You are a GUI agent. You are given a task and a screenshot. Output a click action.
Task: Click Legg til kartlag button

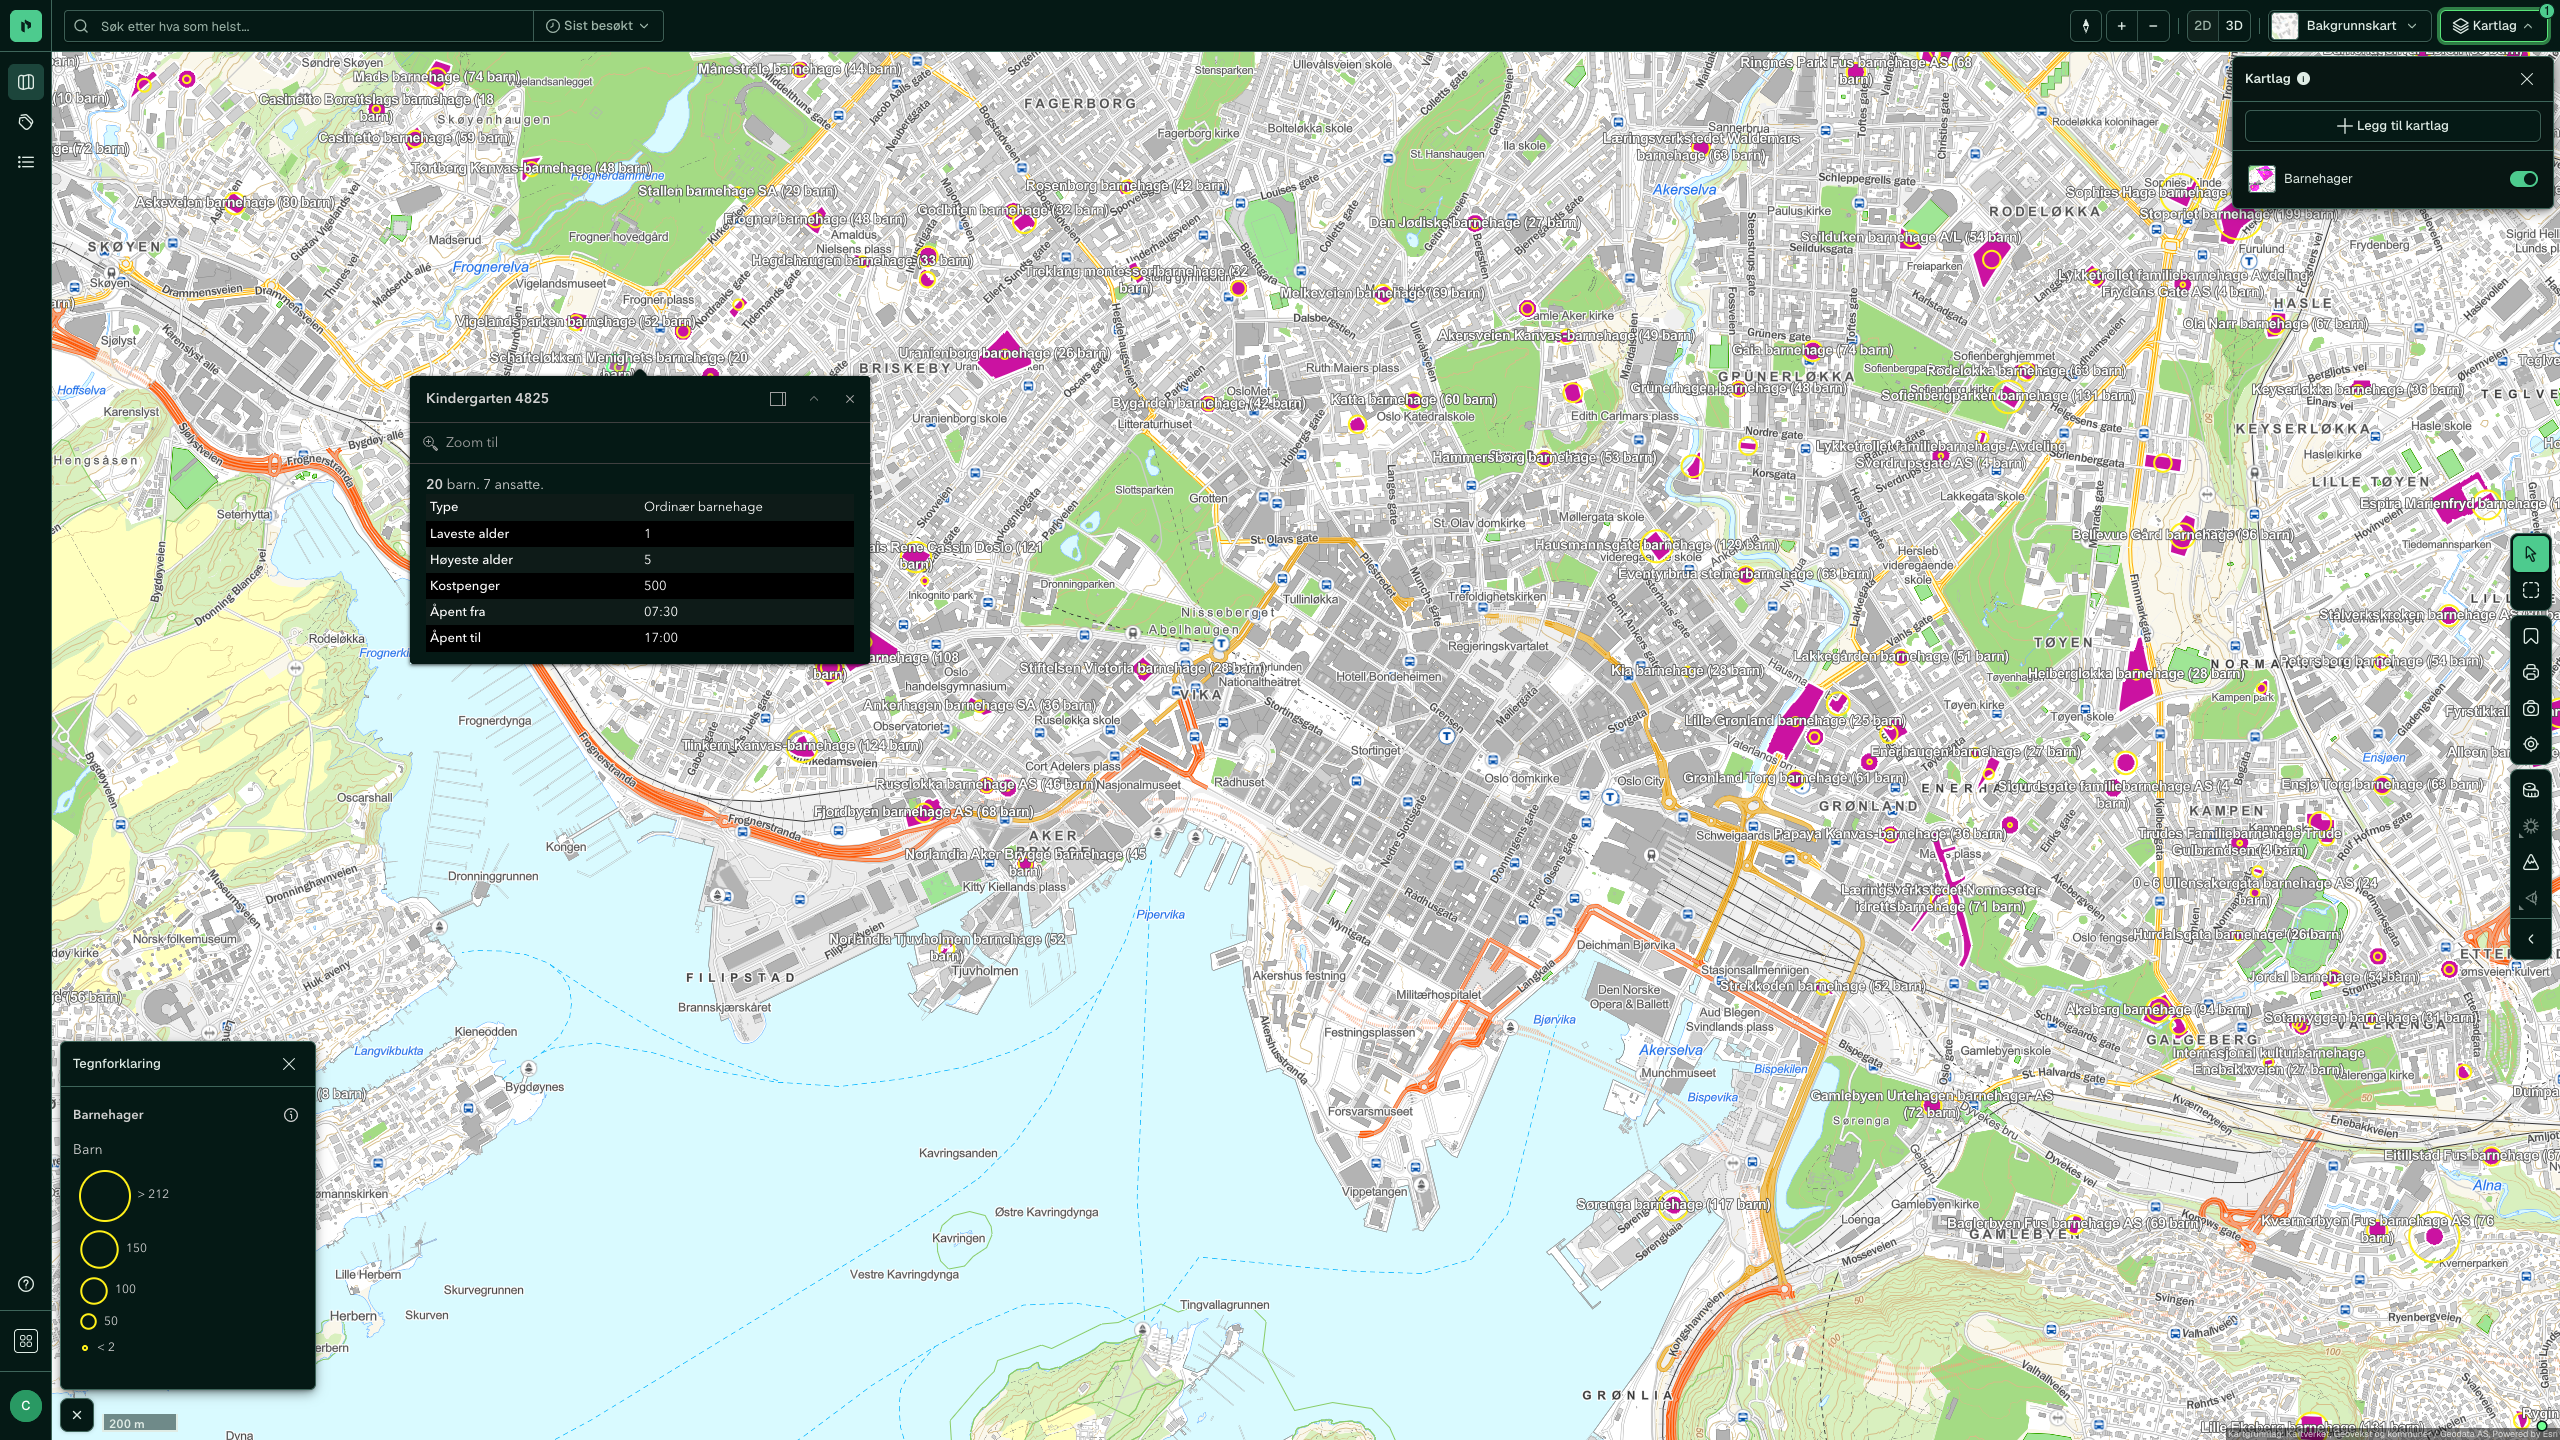coord(2392,126)
